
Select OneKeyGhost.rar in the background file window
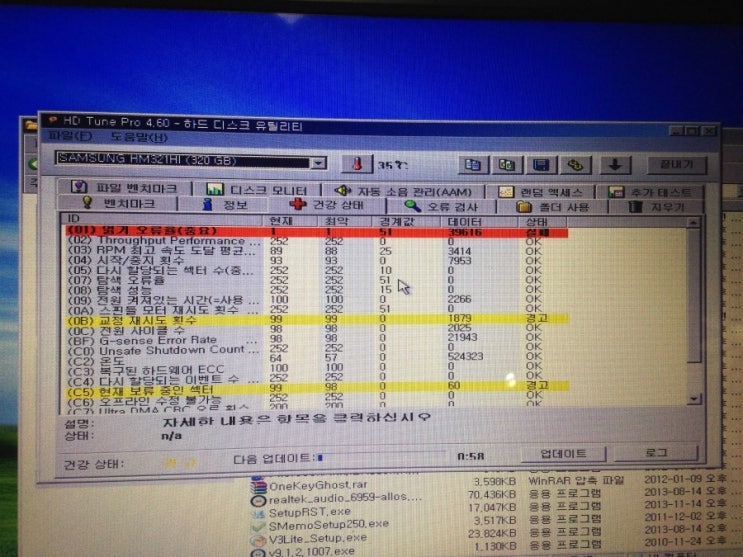317,486
